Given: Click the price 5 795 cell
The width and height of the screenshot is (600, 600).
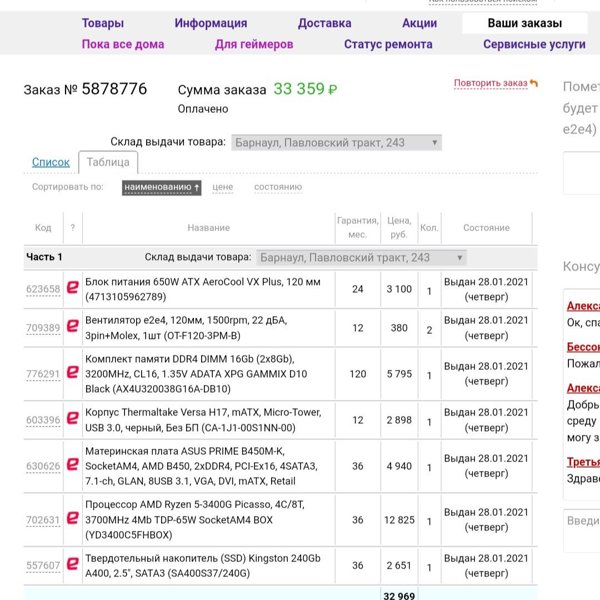Looking at the screenshot, I should coord(399,374).
